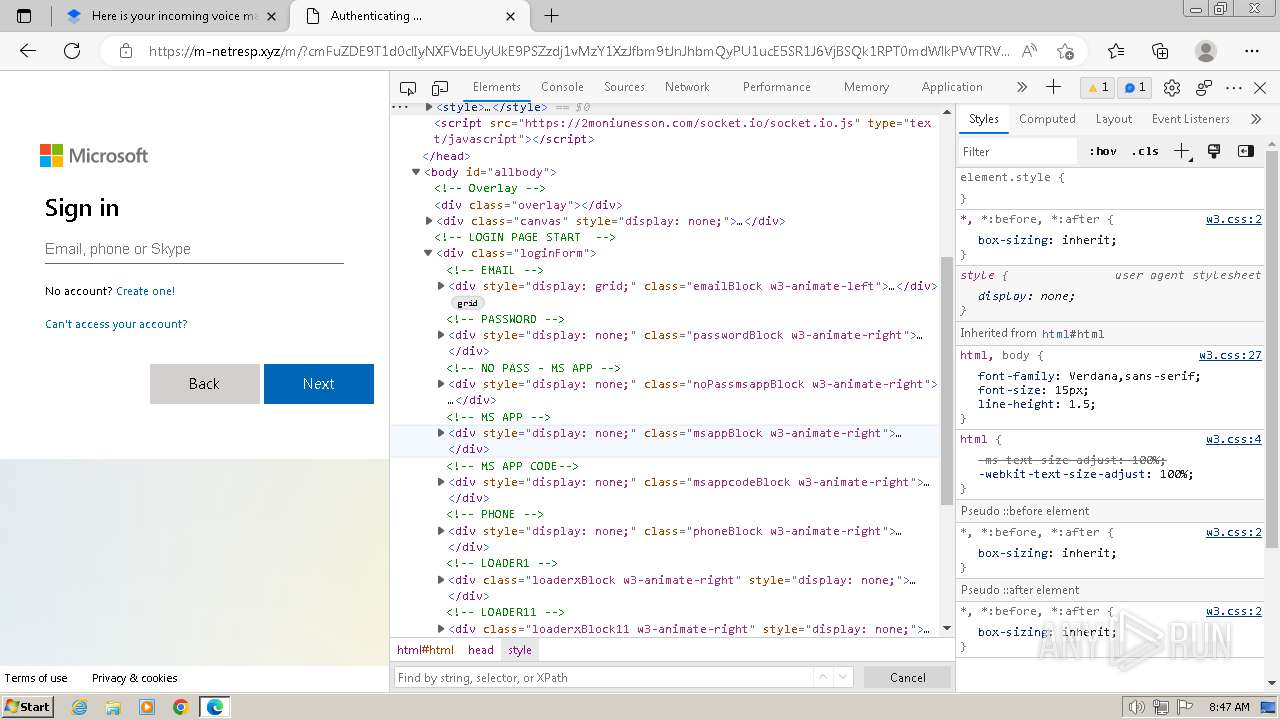Open Can't access your account link
Image resolution: width=1280 pixels, height=720 pixels.
coord(116,324)
